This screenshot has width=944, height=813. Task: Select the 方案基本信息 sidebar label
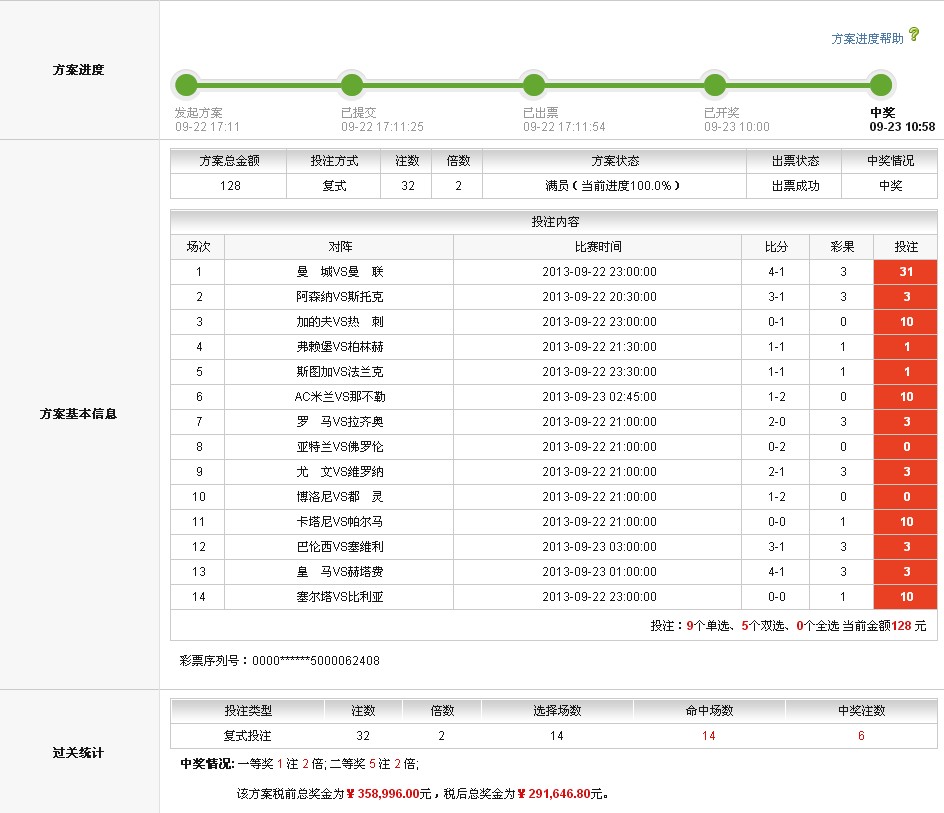tap(78, 413)
